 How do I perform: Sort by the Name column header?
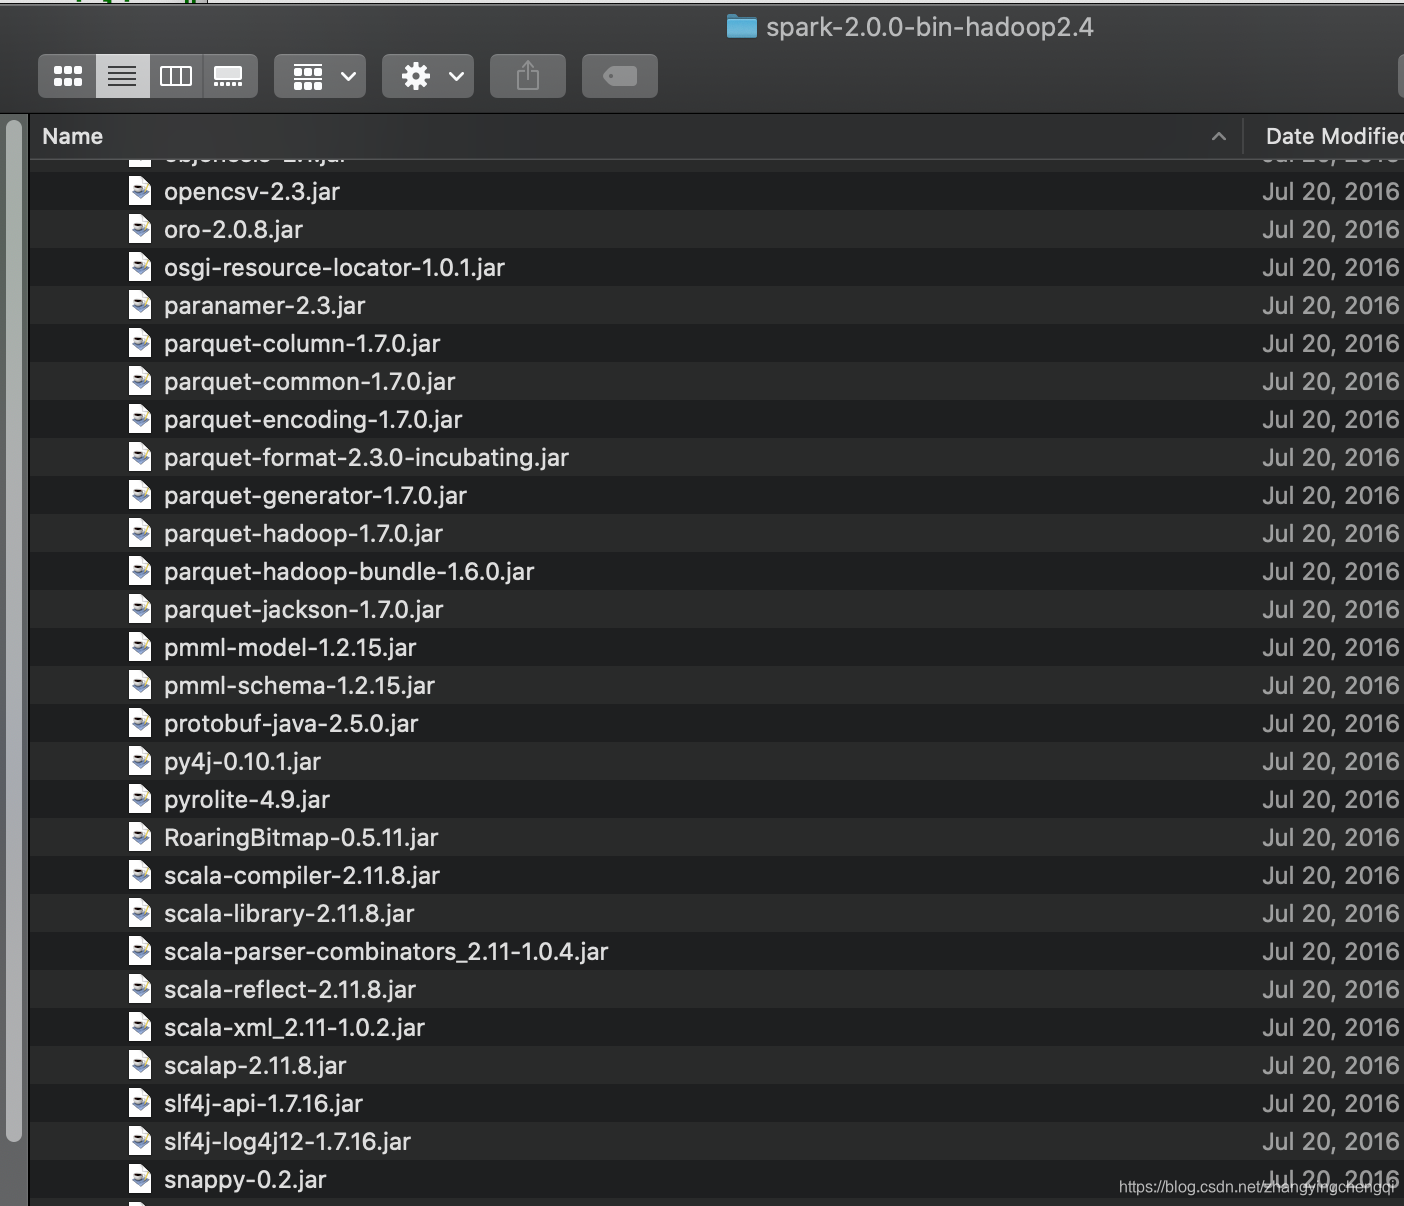click(x=73, y=136)
